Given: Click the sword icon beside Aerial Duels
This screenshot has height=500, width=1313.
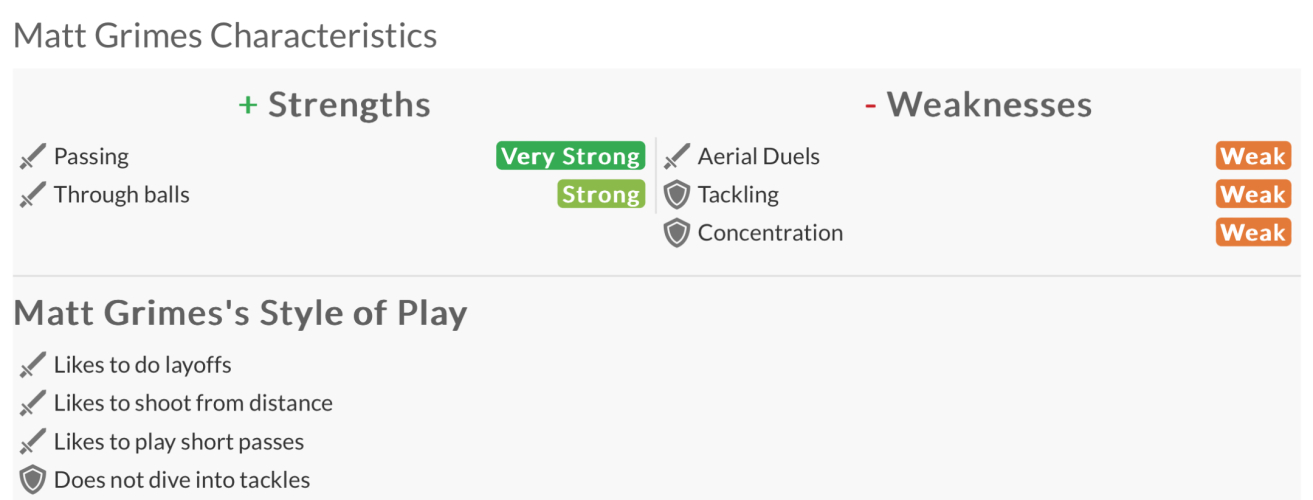Looking at the screenshot, I should [x=677, y=157].
